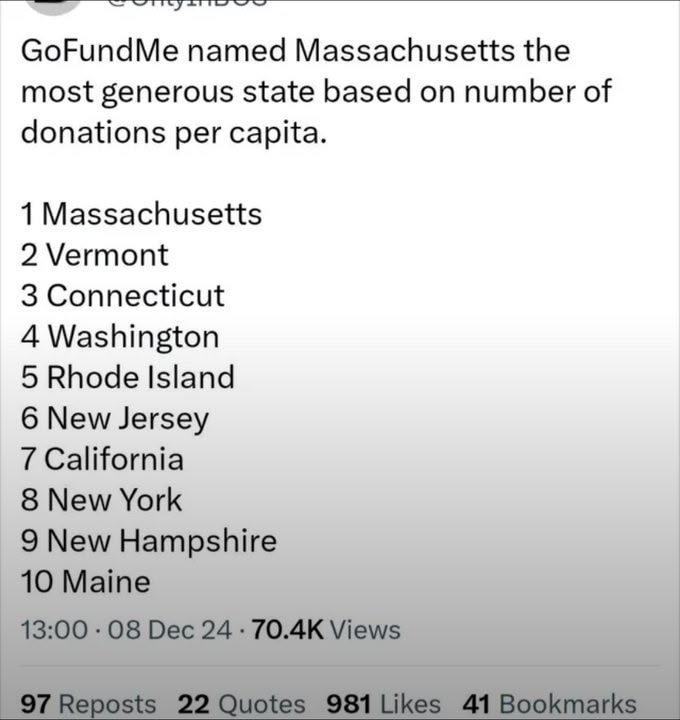View the 70.4K Views count
680x720 pixels.
(326, 630)
